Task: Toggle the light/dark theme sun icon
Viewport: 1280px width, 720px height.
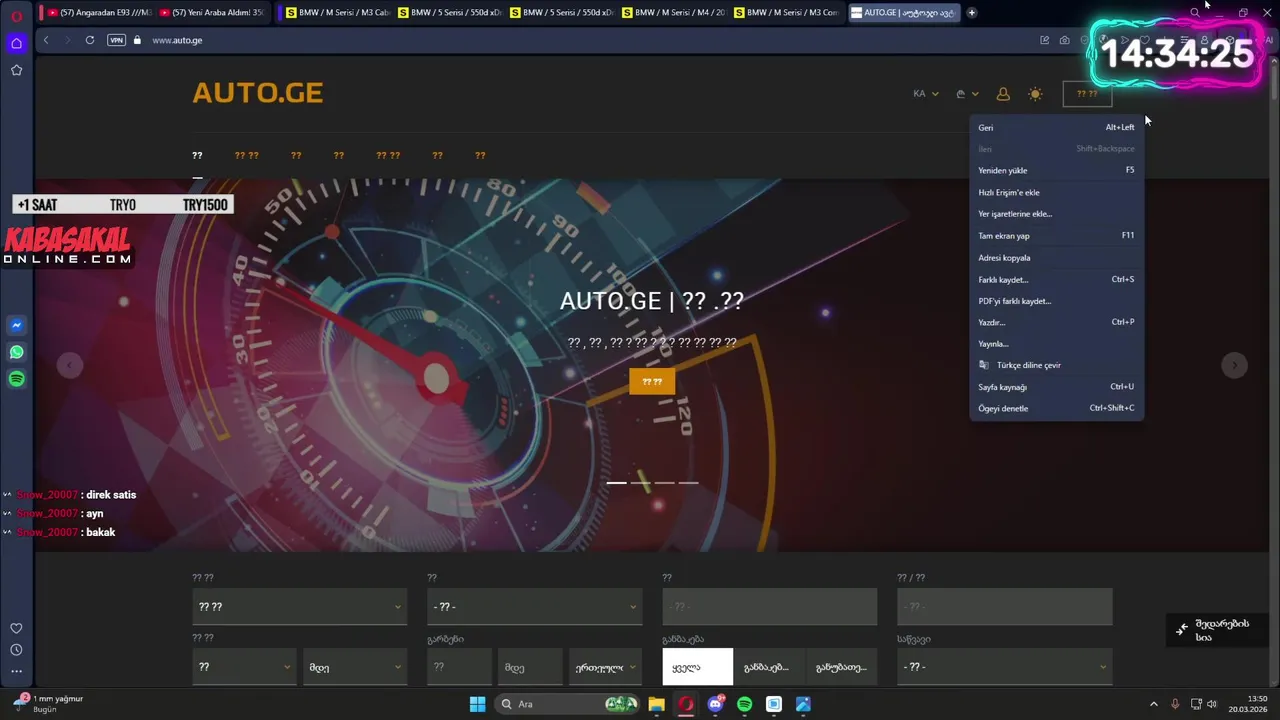Action: click(x=1035, y=94)
